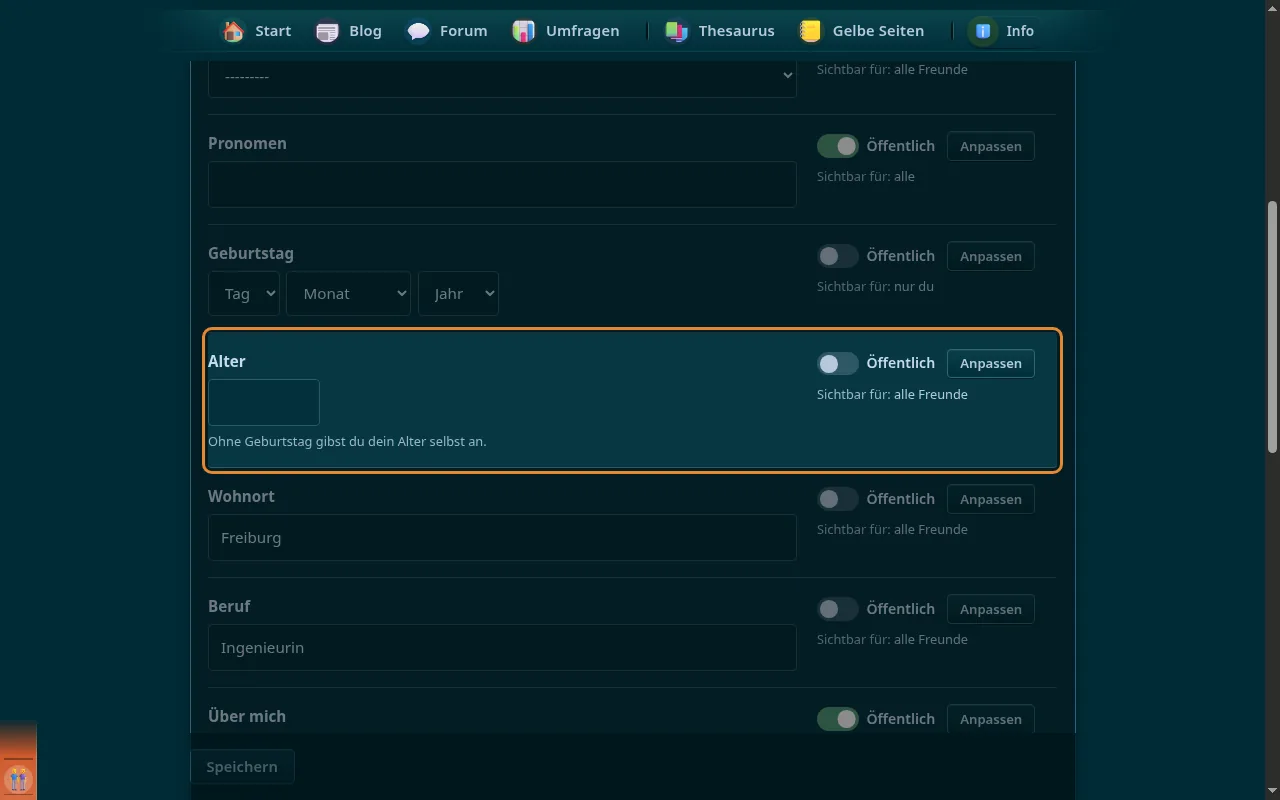Click the Blog newspaper icon
The image size is (1280, 800).
tap(327, 31)
